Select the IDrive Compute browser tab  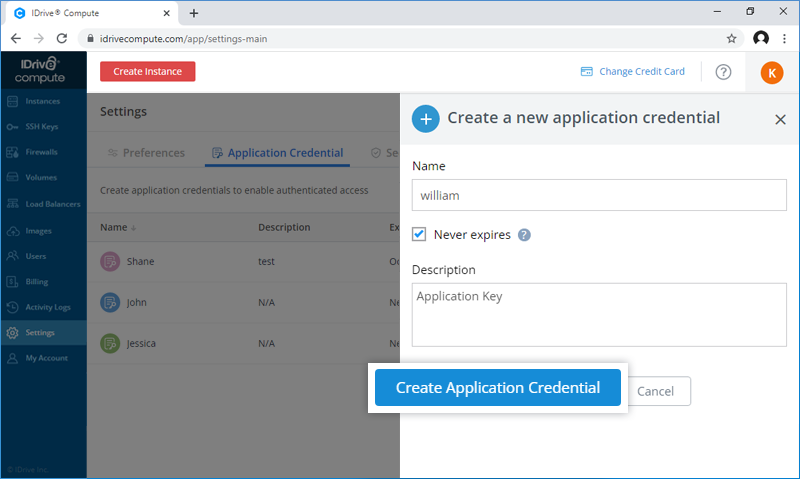(x=92, y=13)
